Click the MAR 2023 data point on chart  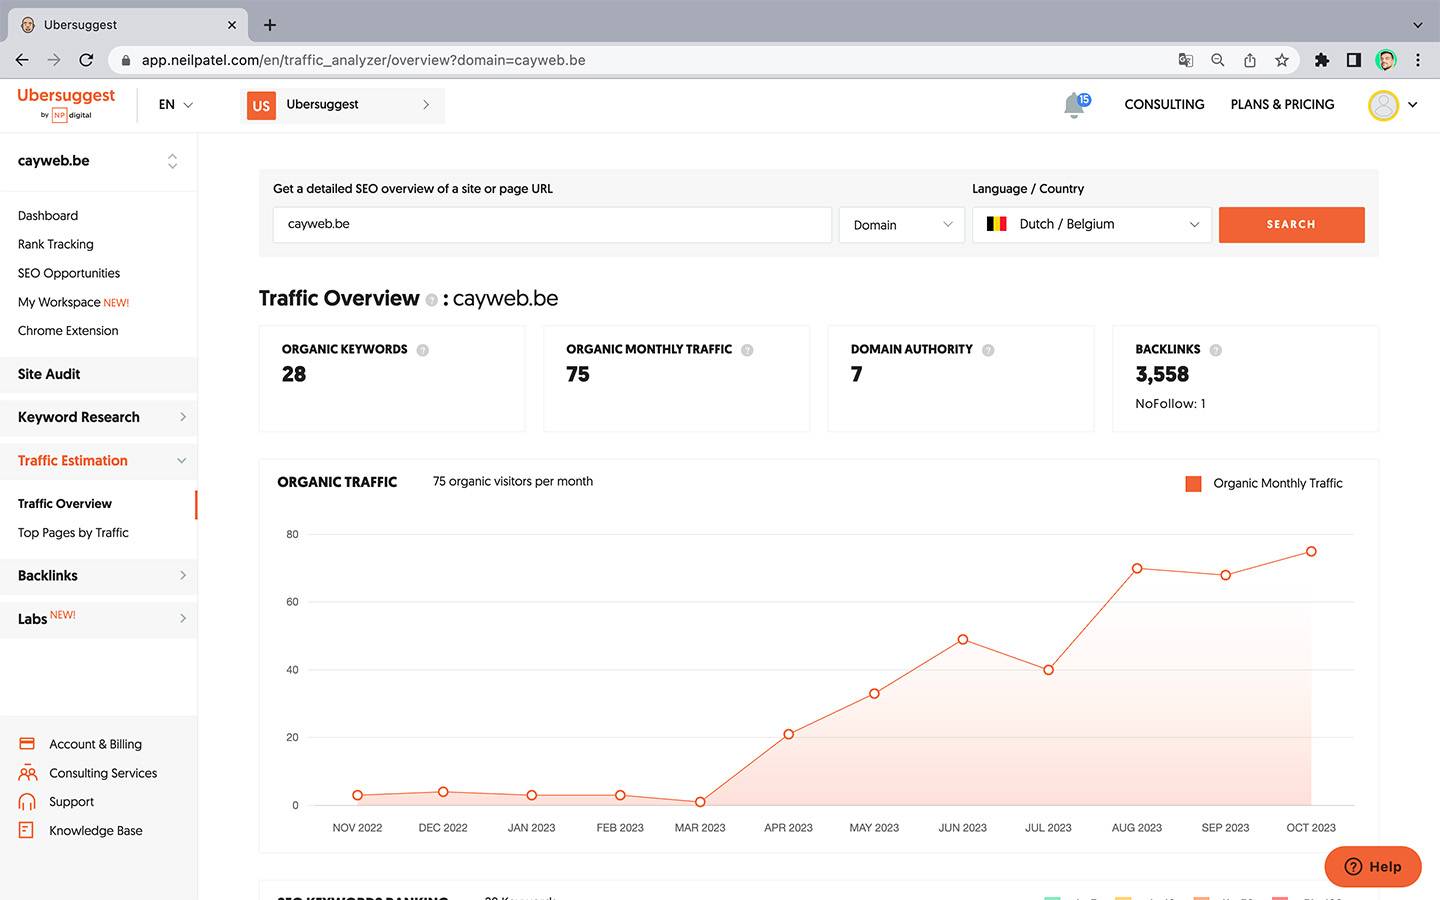(700, 802)
